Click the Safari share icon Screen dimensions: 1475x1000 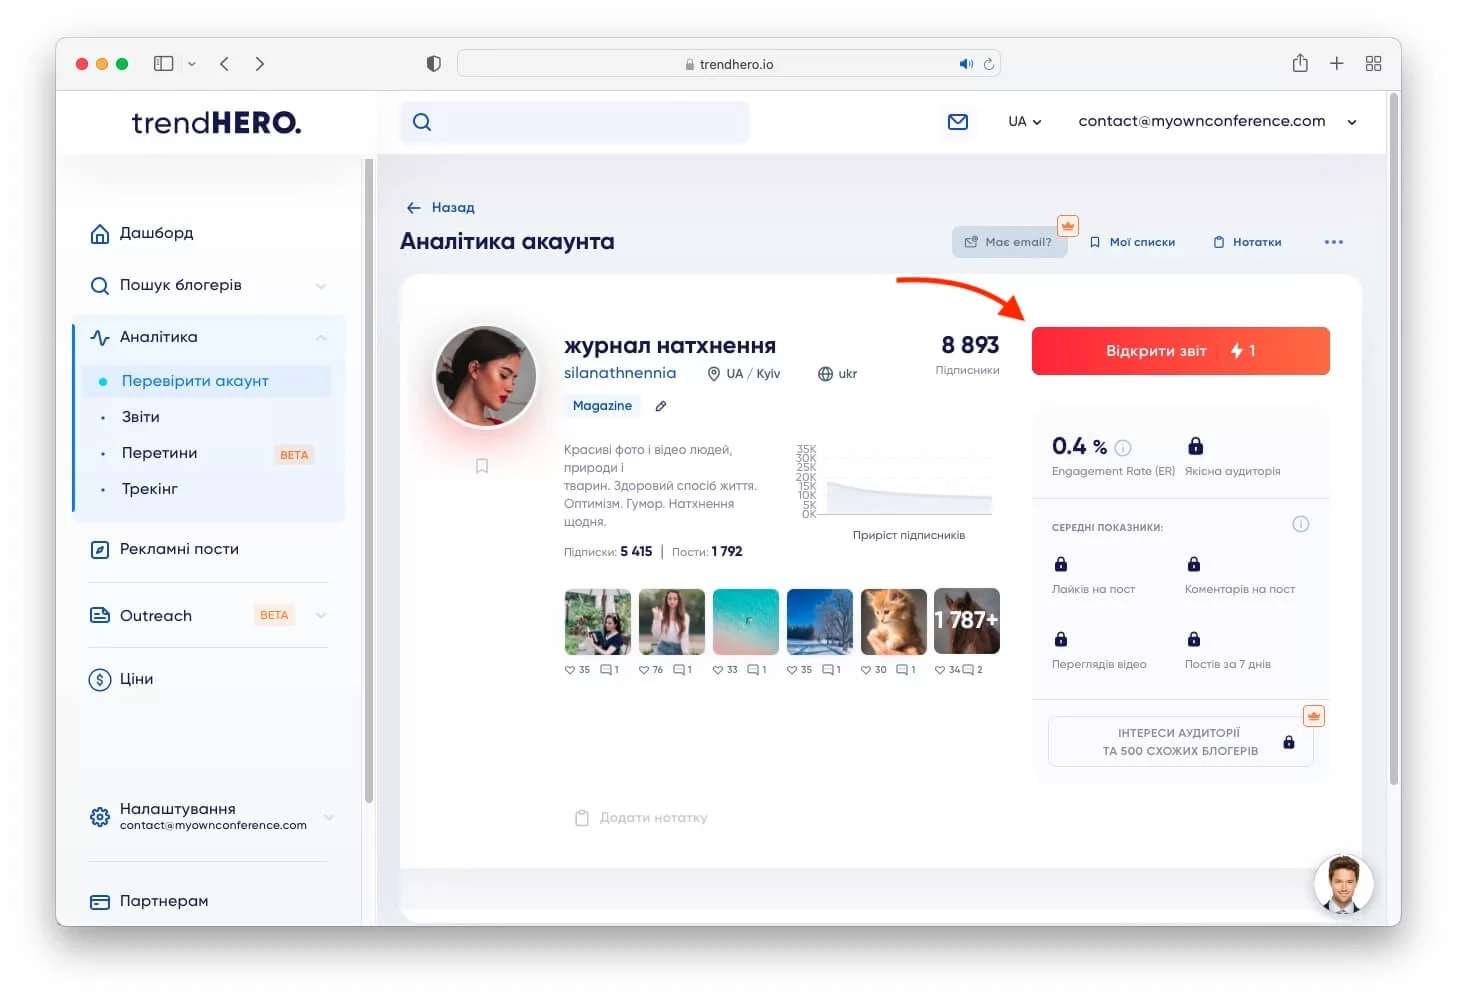click(x=1299, y=64)
